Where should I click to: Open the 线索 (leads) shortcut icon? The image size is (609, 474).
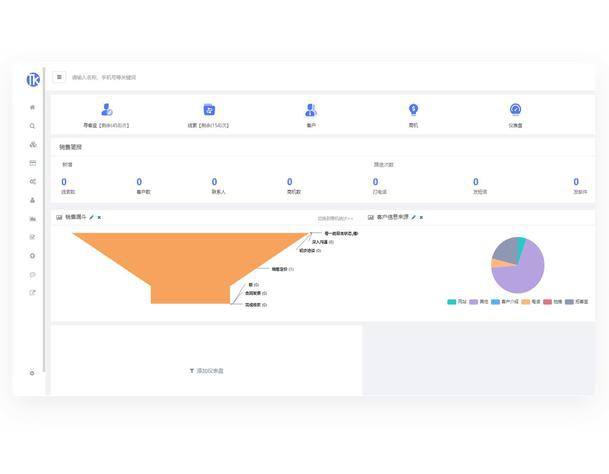pyautogui.click(x=209, y=110)
